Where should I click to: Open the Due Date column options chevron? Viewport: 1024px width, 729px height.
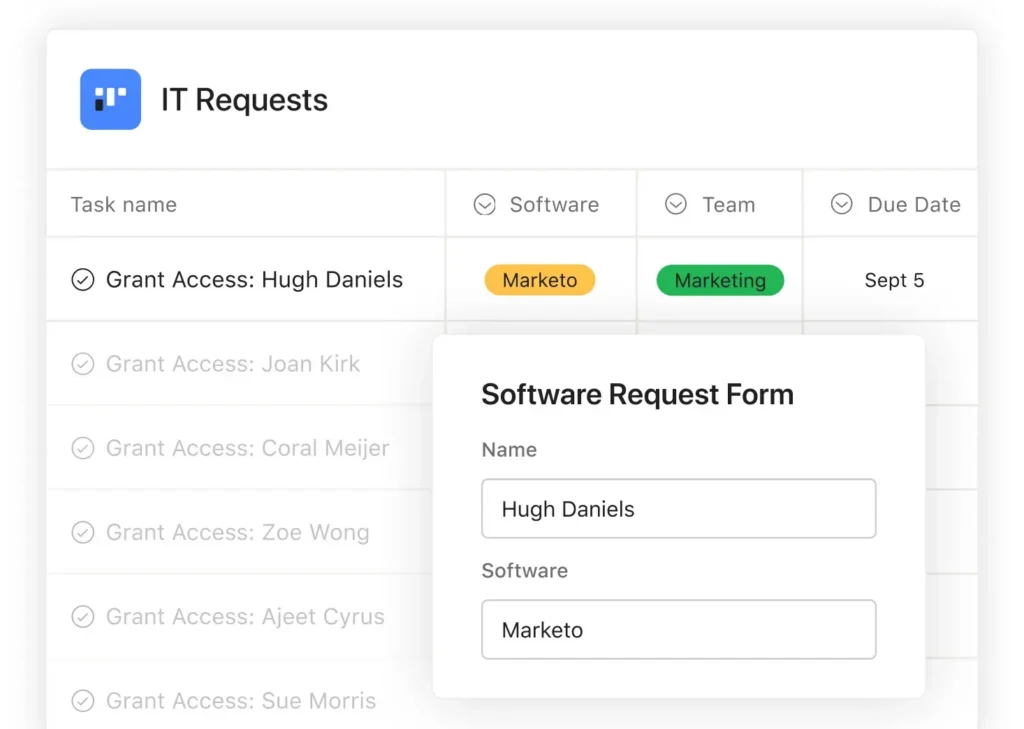pyautogui.click(x=842, y=204)
